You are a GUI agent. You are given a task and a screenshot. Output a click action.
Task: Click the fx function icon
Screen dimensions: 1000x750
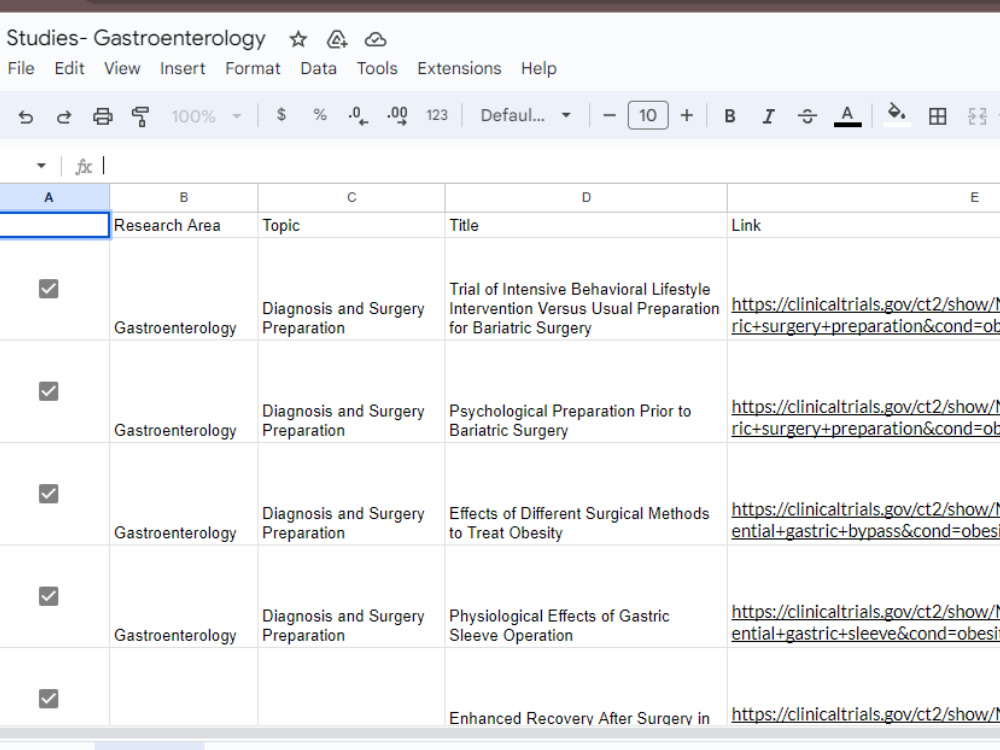click(84, 167)
